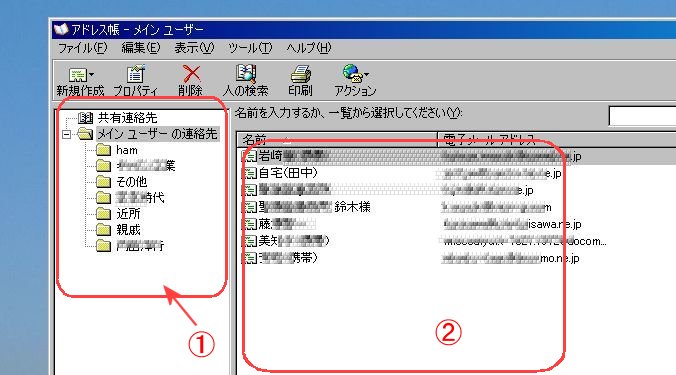
Task: Sort by the 名前 column header
Action: click(x=337, y=139)
